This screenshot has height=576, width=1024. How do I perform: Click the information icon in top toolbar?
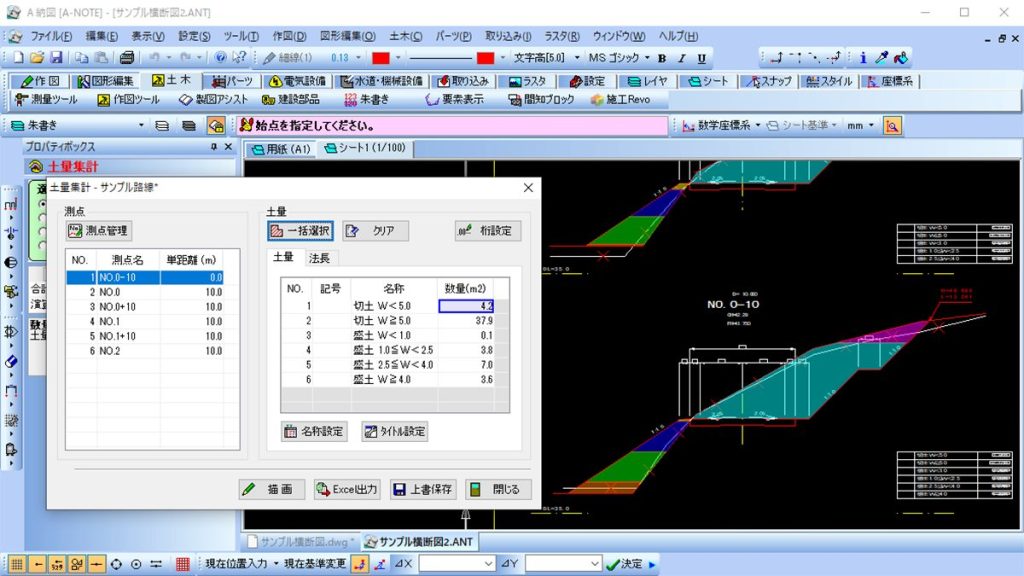click(863, 58)
